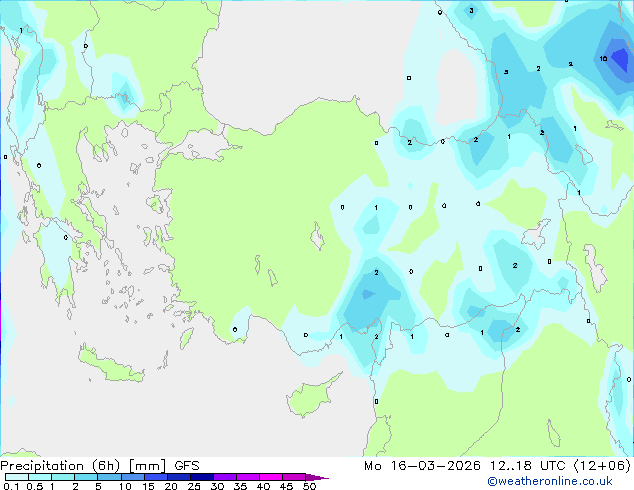Click the '[mm]' unit label
Image resolution: width=634 pixels, height=490 pixels.
click(x=147, y=466)
